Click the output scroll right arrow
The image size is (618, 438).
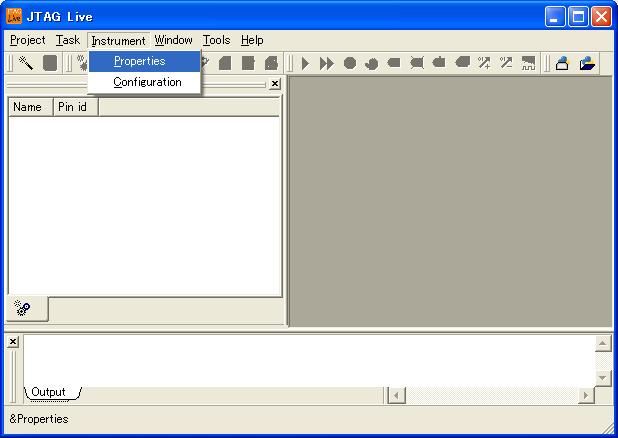(586, 395)
